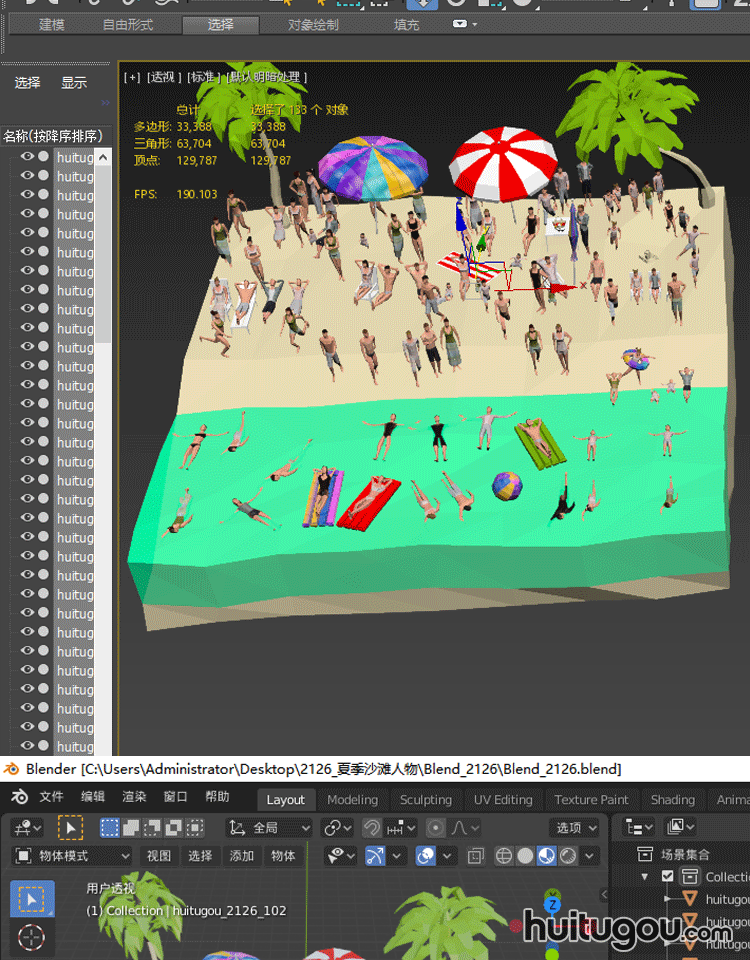Switch to solid shading mode

[525, 856]
